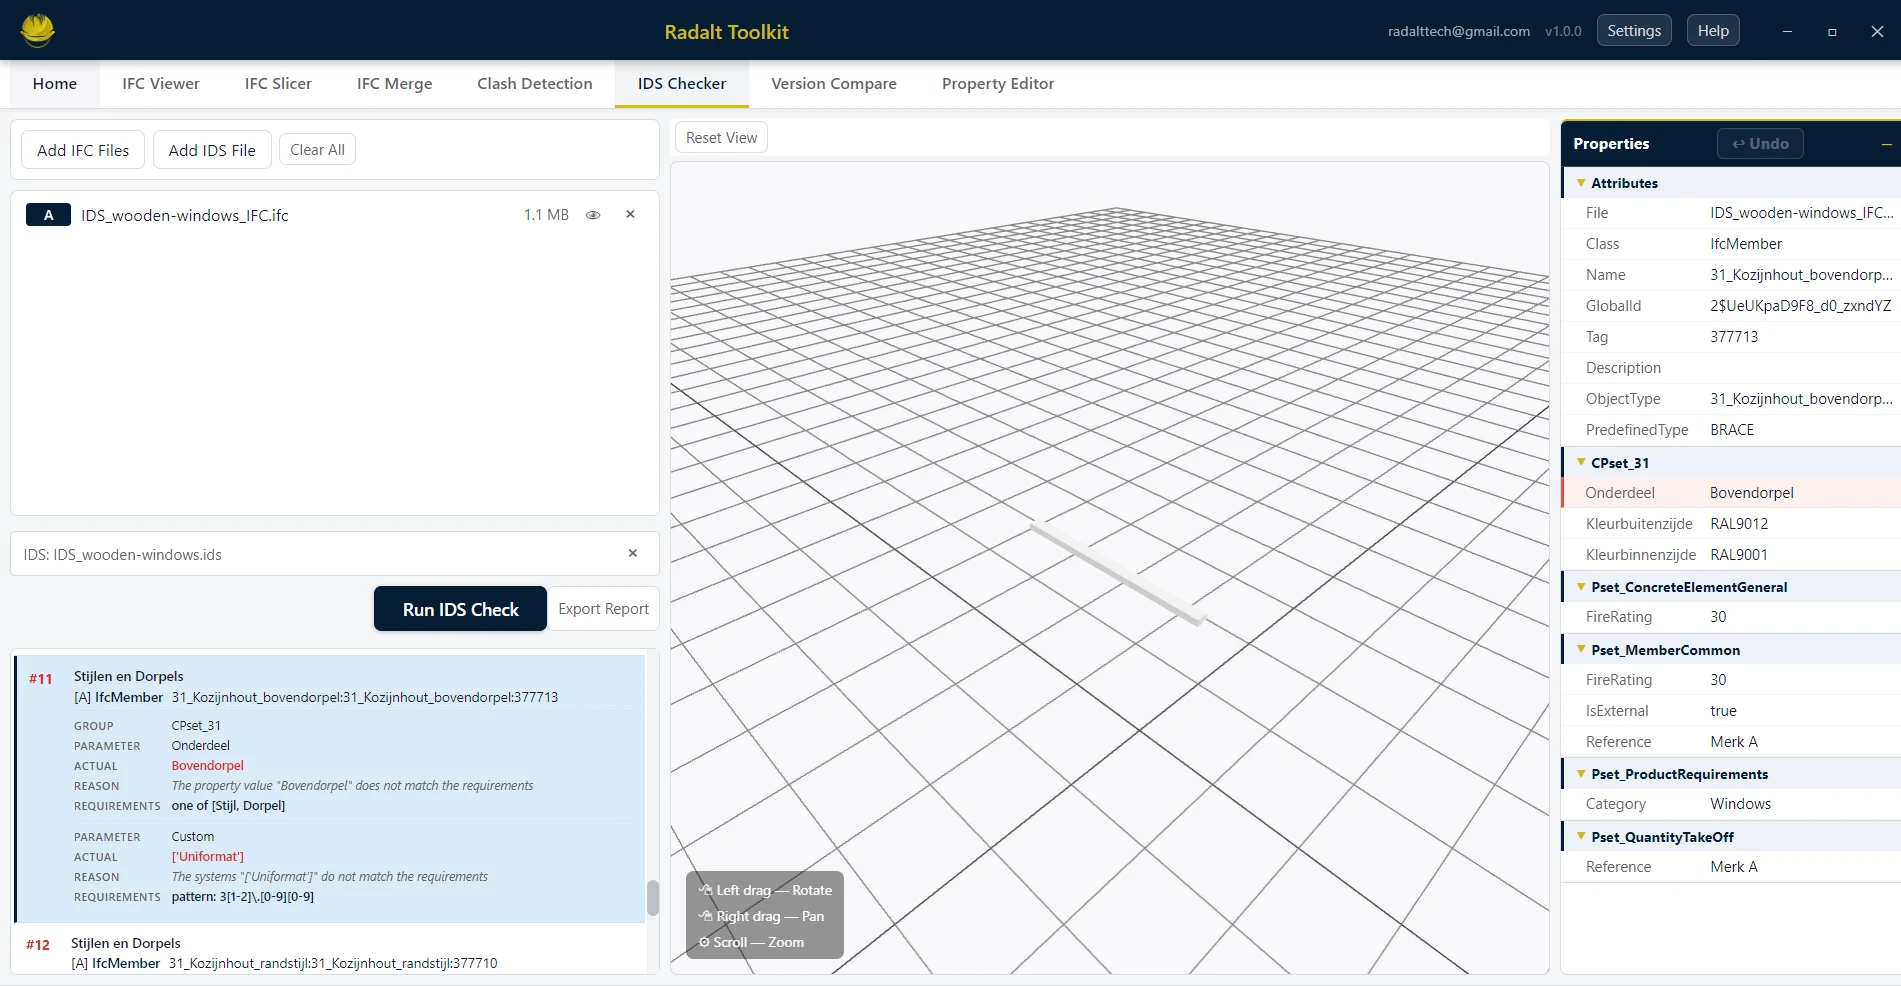This screenshot has width=1901, height=986.
Task: Toggle visibility of the IFC file with eye icon
Action: click(x=593, y=215)
